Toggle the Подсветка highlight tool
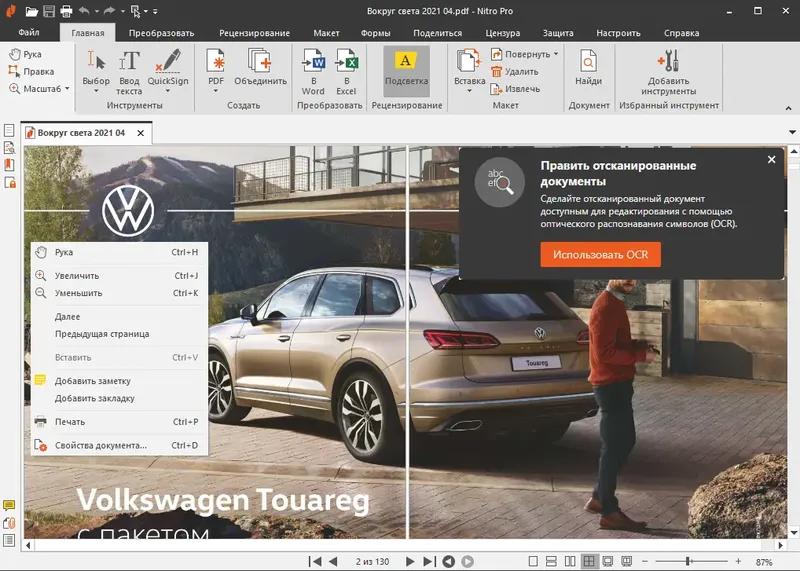Screen dimensions: 800x571 [407, 71]
